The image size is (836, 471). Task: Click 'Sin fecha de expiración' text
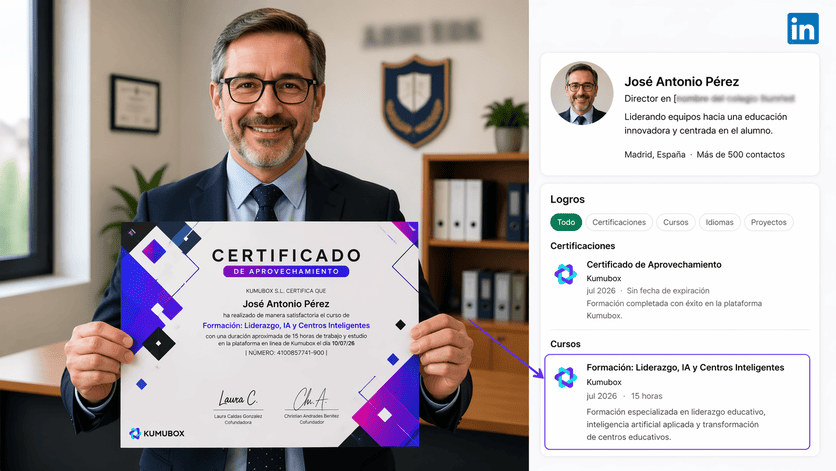tap(668, 291)
